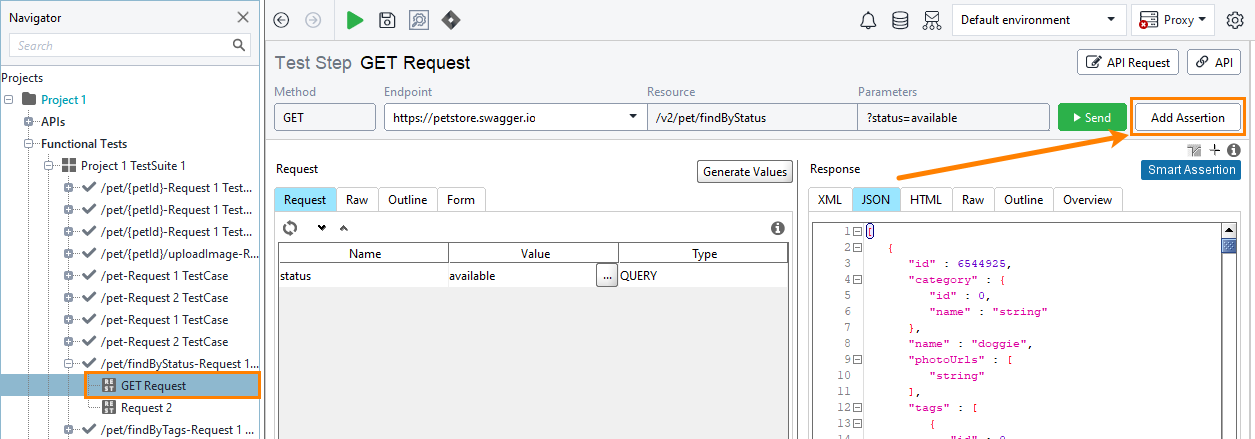Click the info icon in the Request panel
The height and width of the screenshot is (439, 1255).
(777, 228)
